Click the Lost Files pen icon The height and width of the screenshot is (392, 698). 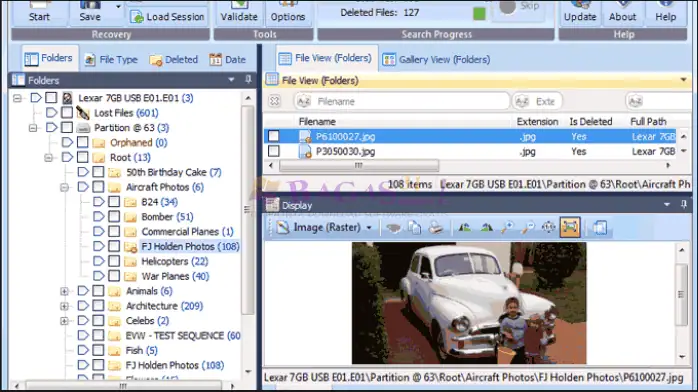[x=82, y=113]
